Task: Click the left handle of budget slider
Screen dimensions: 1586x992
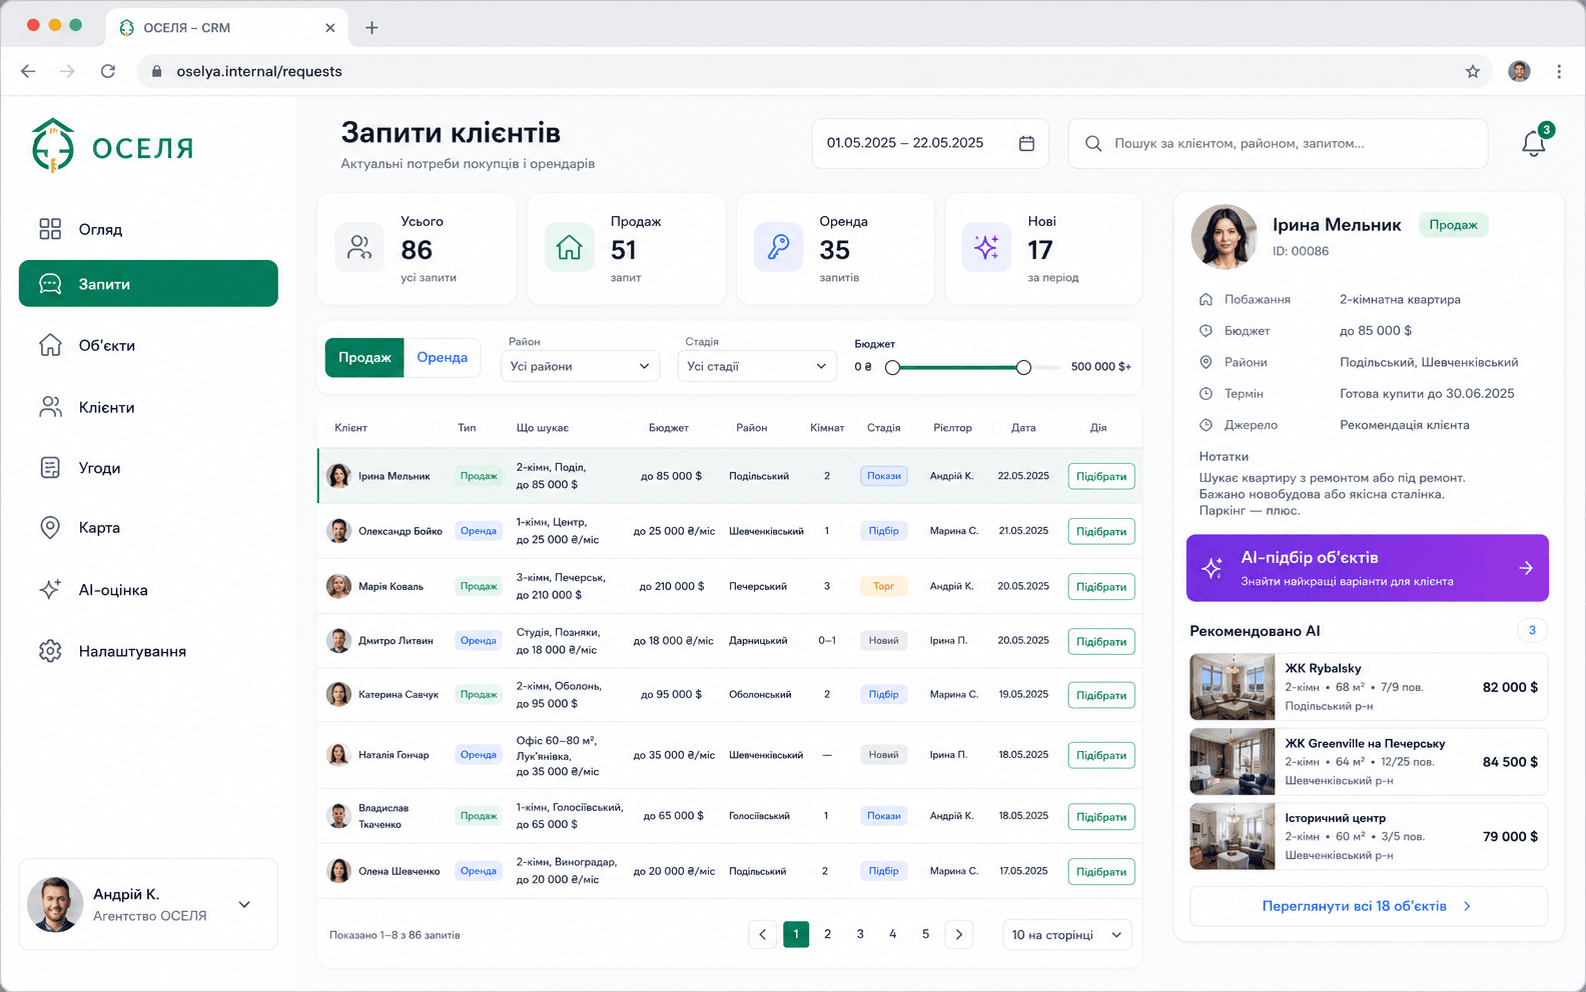Action: [892, 367]
